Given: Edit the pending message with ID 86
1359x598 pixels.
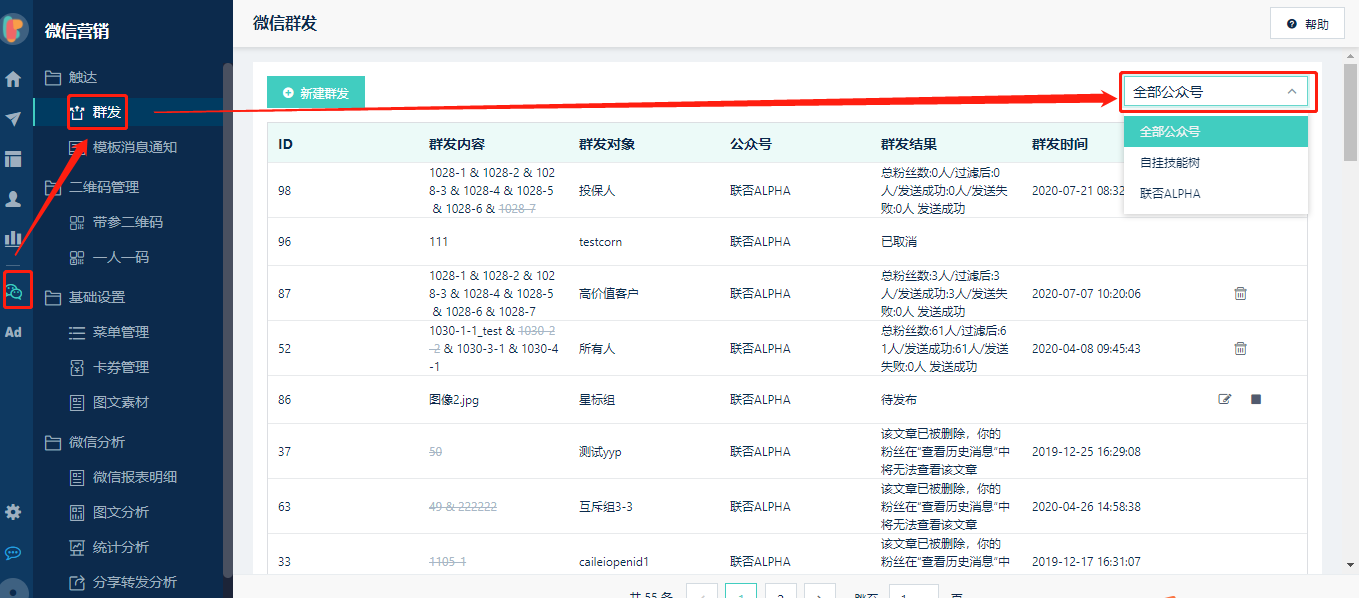Looking at the screenshot, I should point(1225,399).
